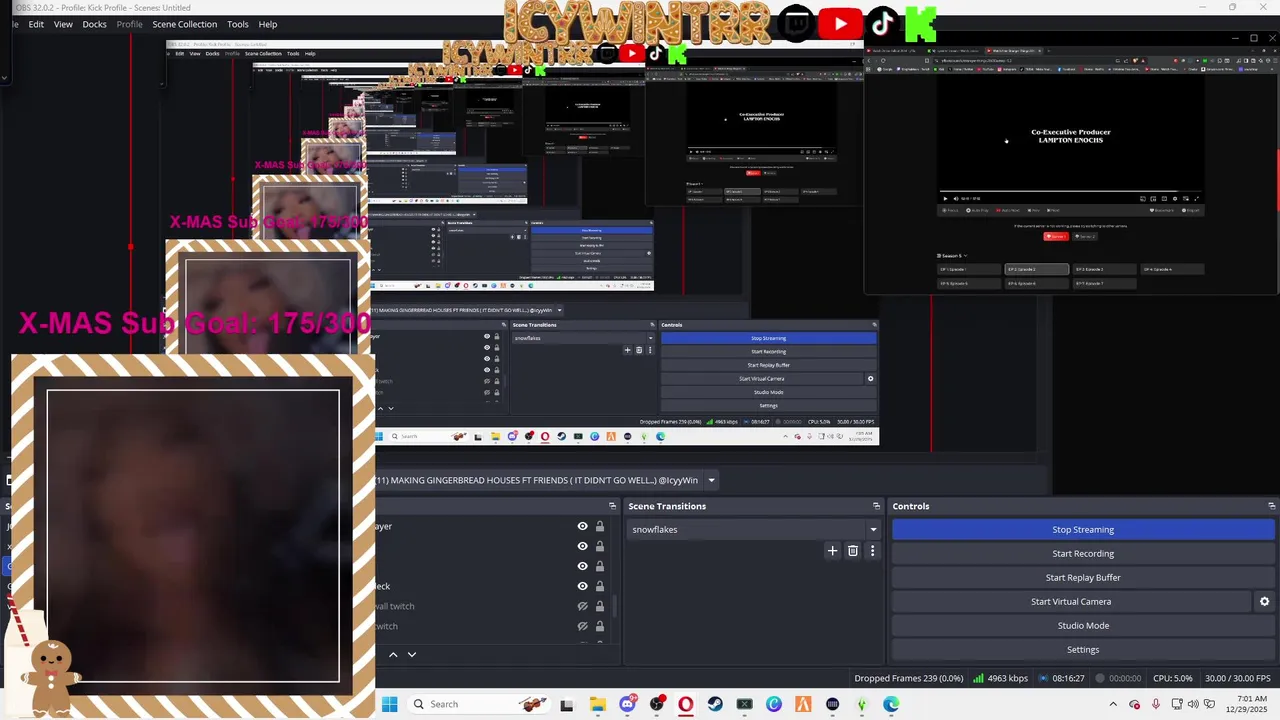
Task: Open The Sims green plumbob taskbar icon
Action: [x=862, y=704]
